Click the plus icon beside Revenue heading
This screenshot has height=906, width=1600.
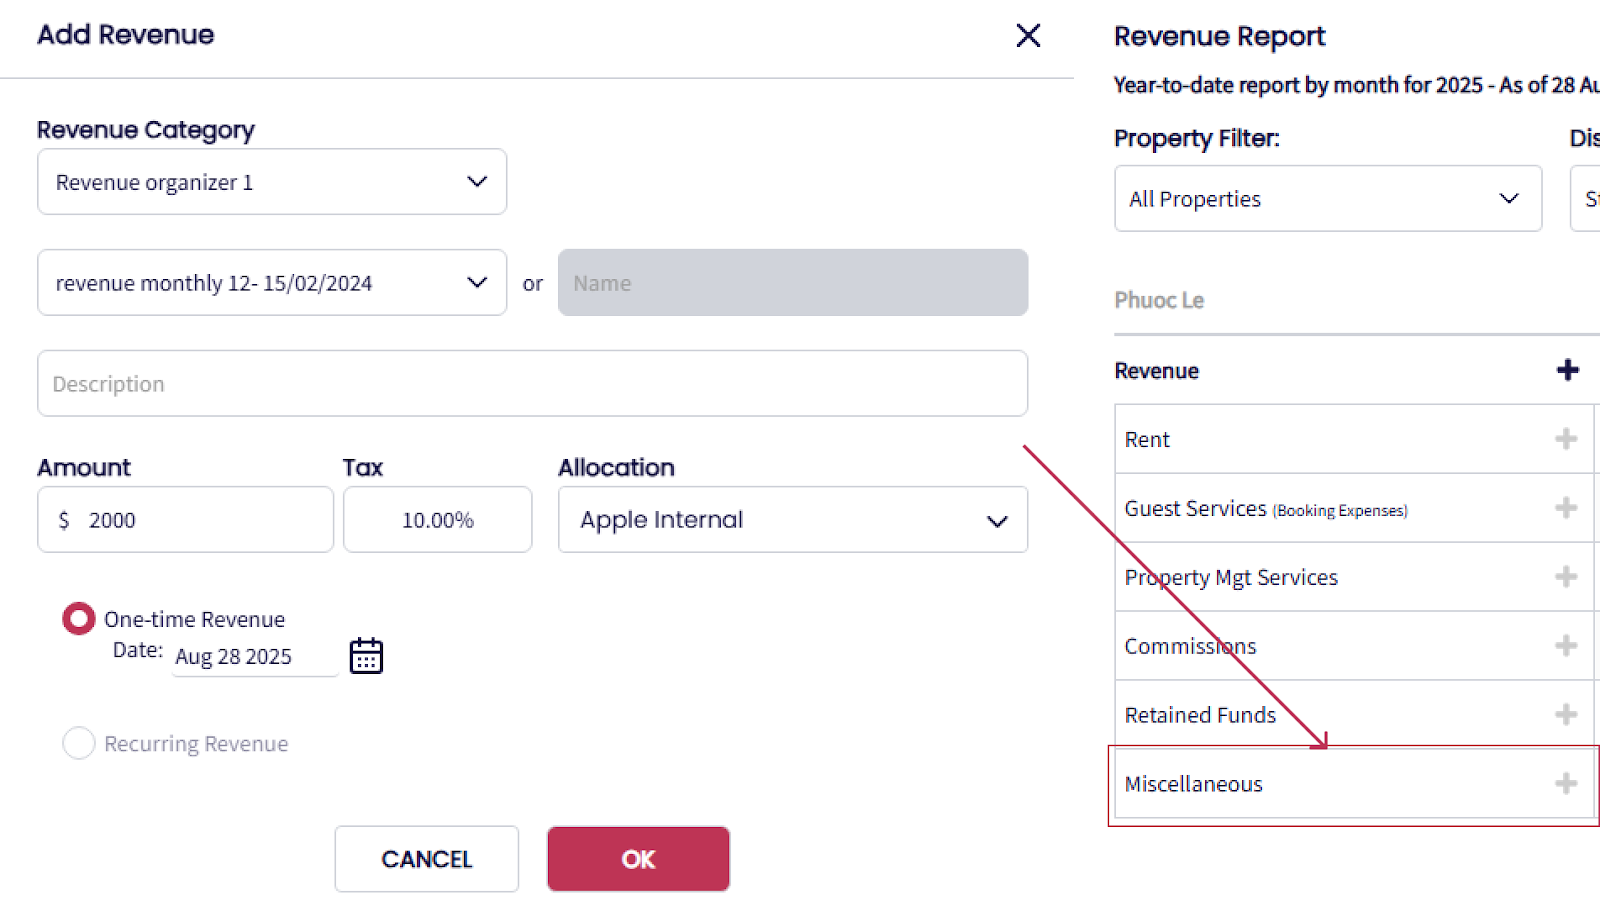tap(1567, 370)
